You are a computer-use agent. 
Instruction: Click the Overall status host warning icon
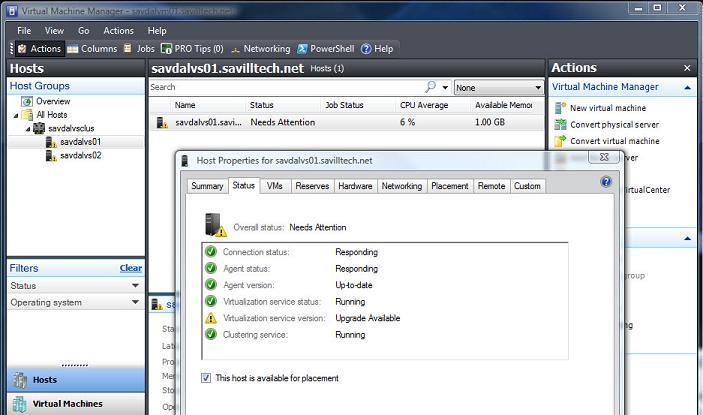click(215, 225)
